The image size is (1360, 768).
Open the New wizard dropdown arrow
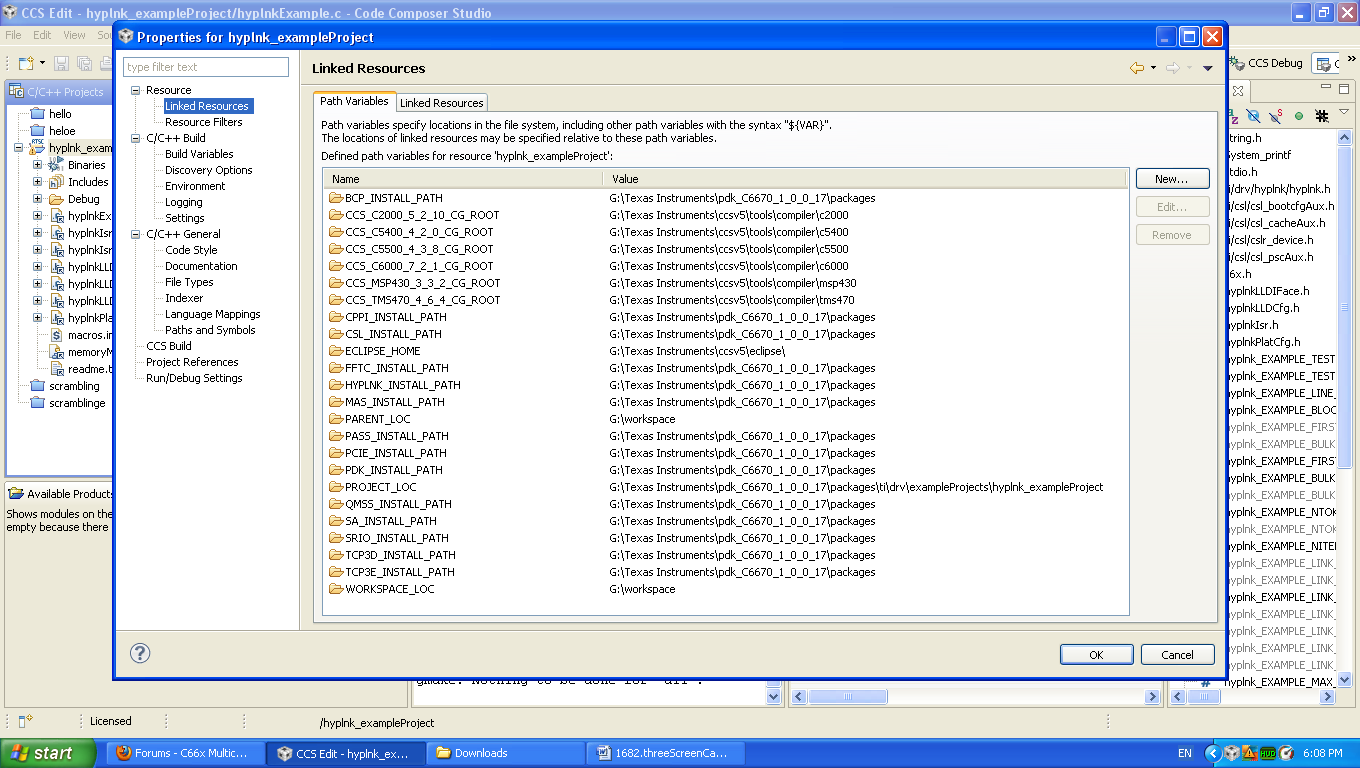[x=42, y=63]
